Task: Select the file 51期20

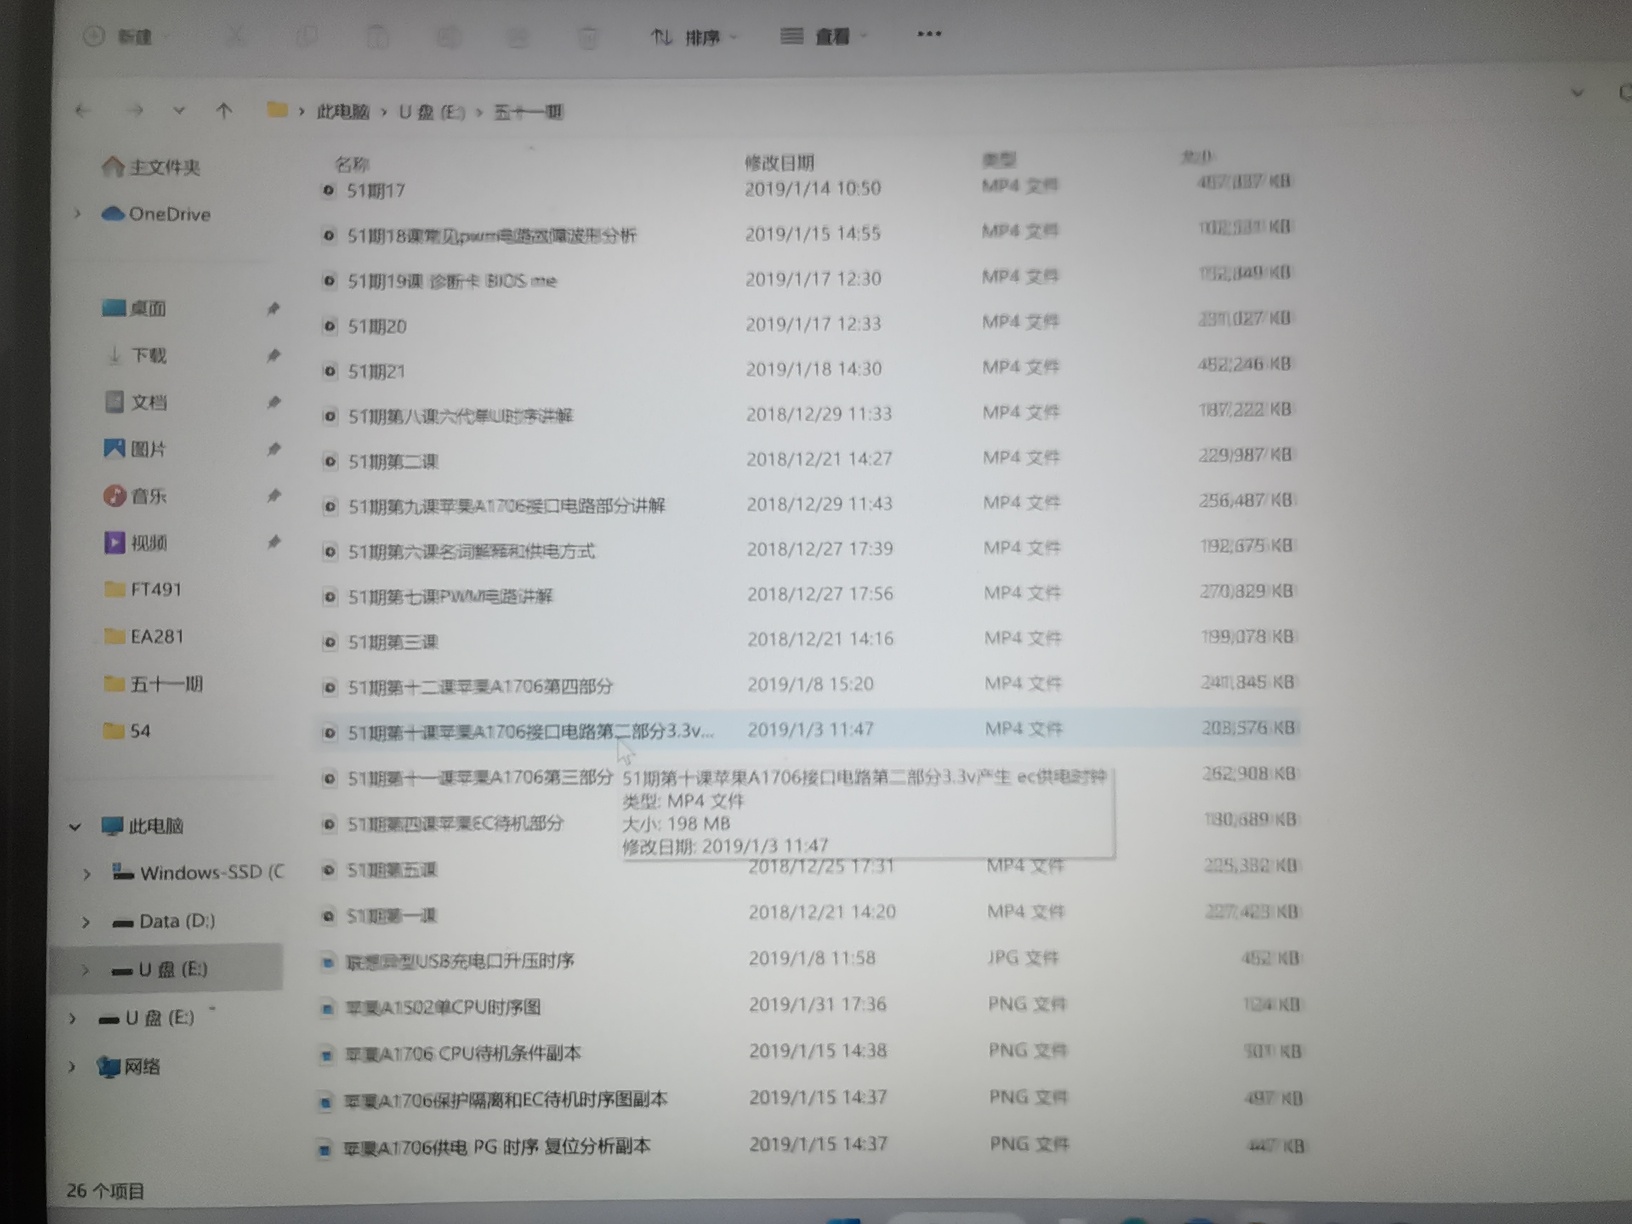Action: coord(377,326)
